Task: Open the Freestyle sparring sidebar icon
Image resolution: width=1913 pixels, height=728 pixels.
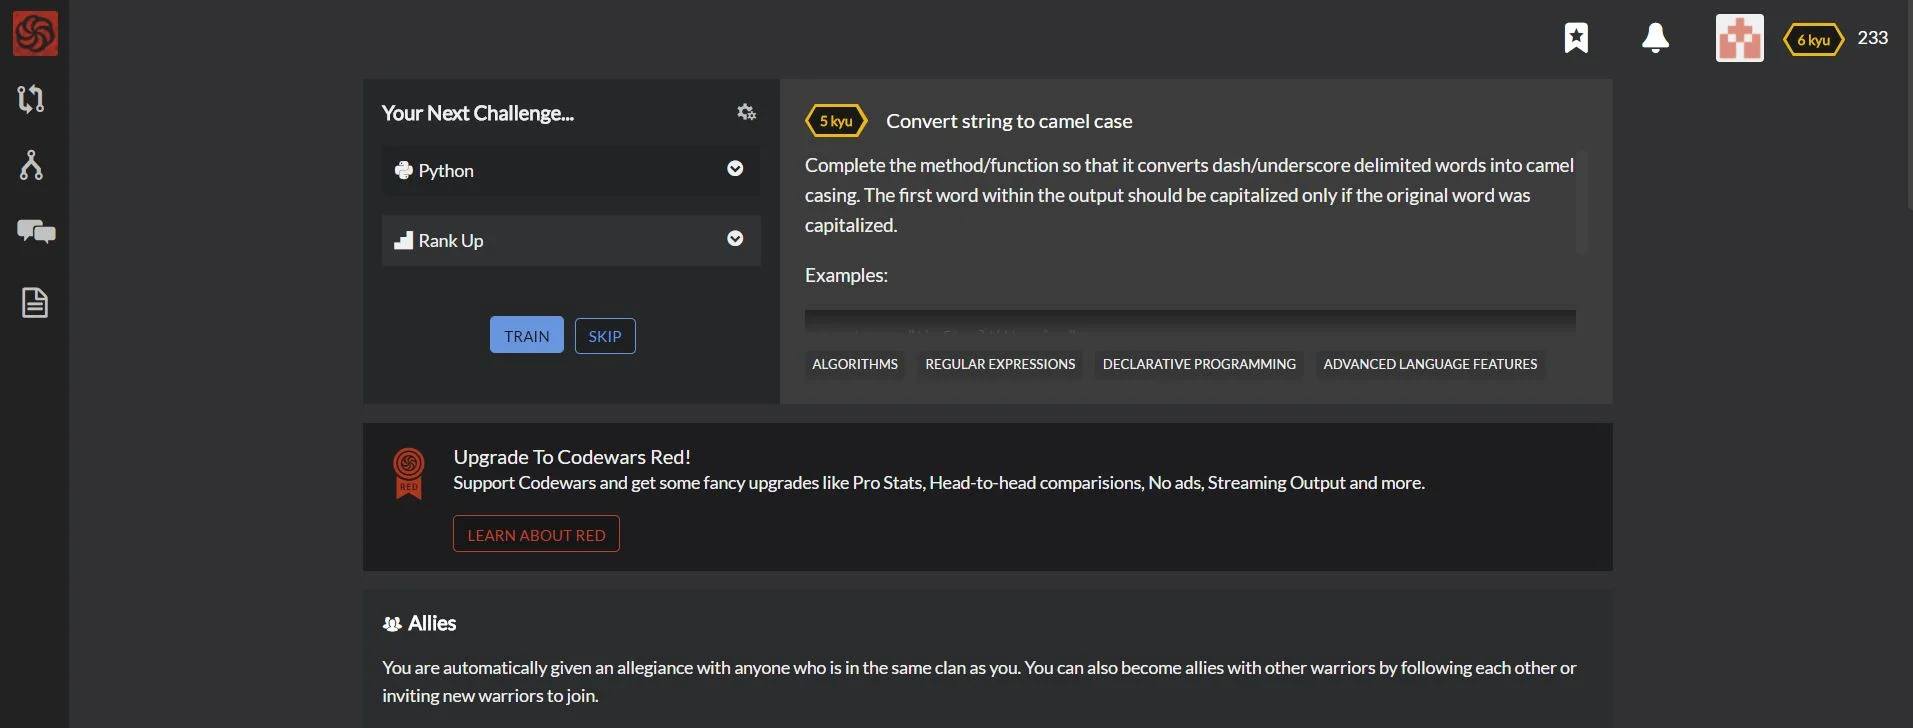Action: 31,165
